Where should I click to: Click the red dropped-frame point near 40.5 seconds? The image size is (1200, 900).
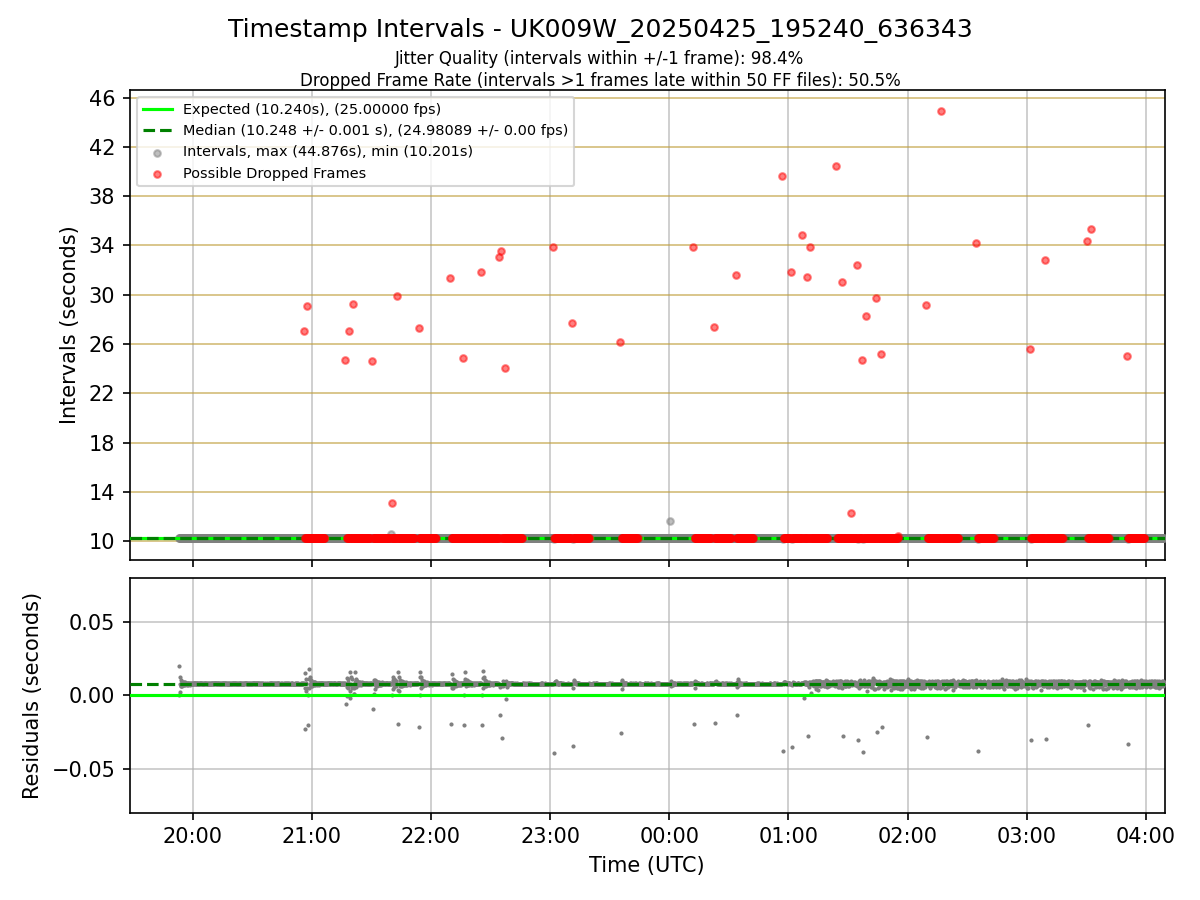836,166
